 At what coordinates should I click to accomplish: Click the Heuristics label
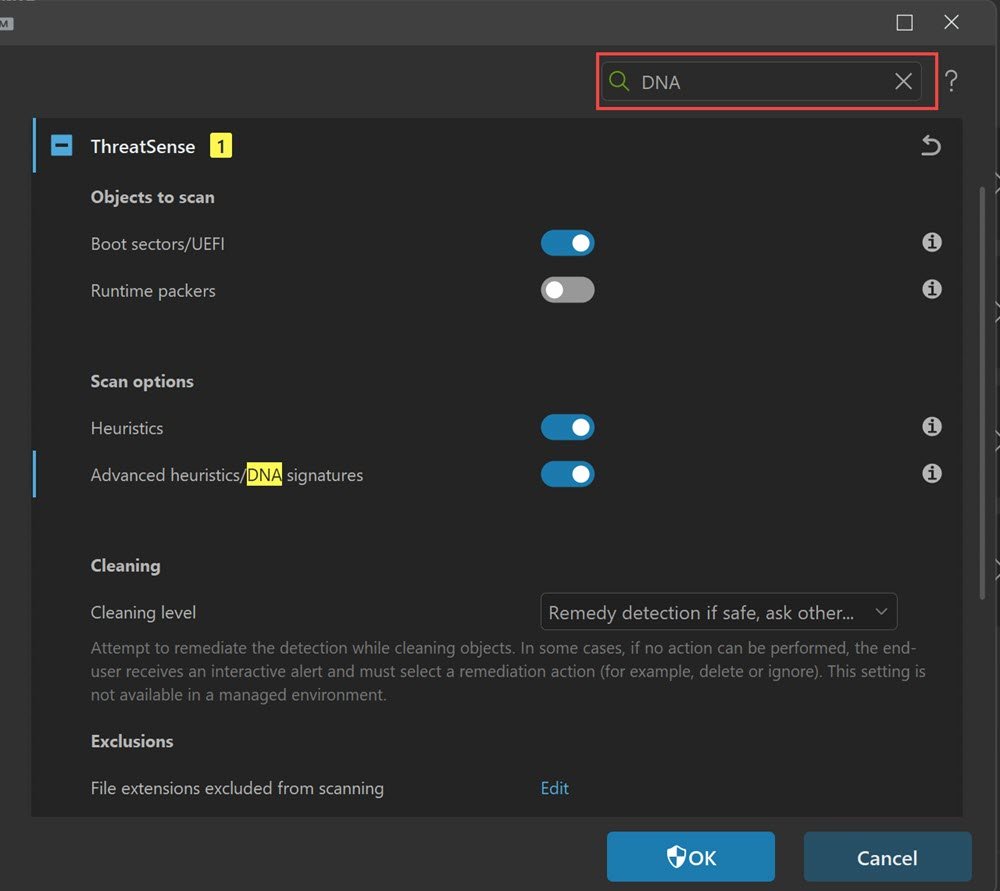point(127,428)
